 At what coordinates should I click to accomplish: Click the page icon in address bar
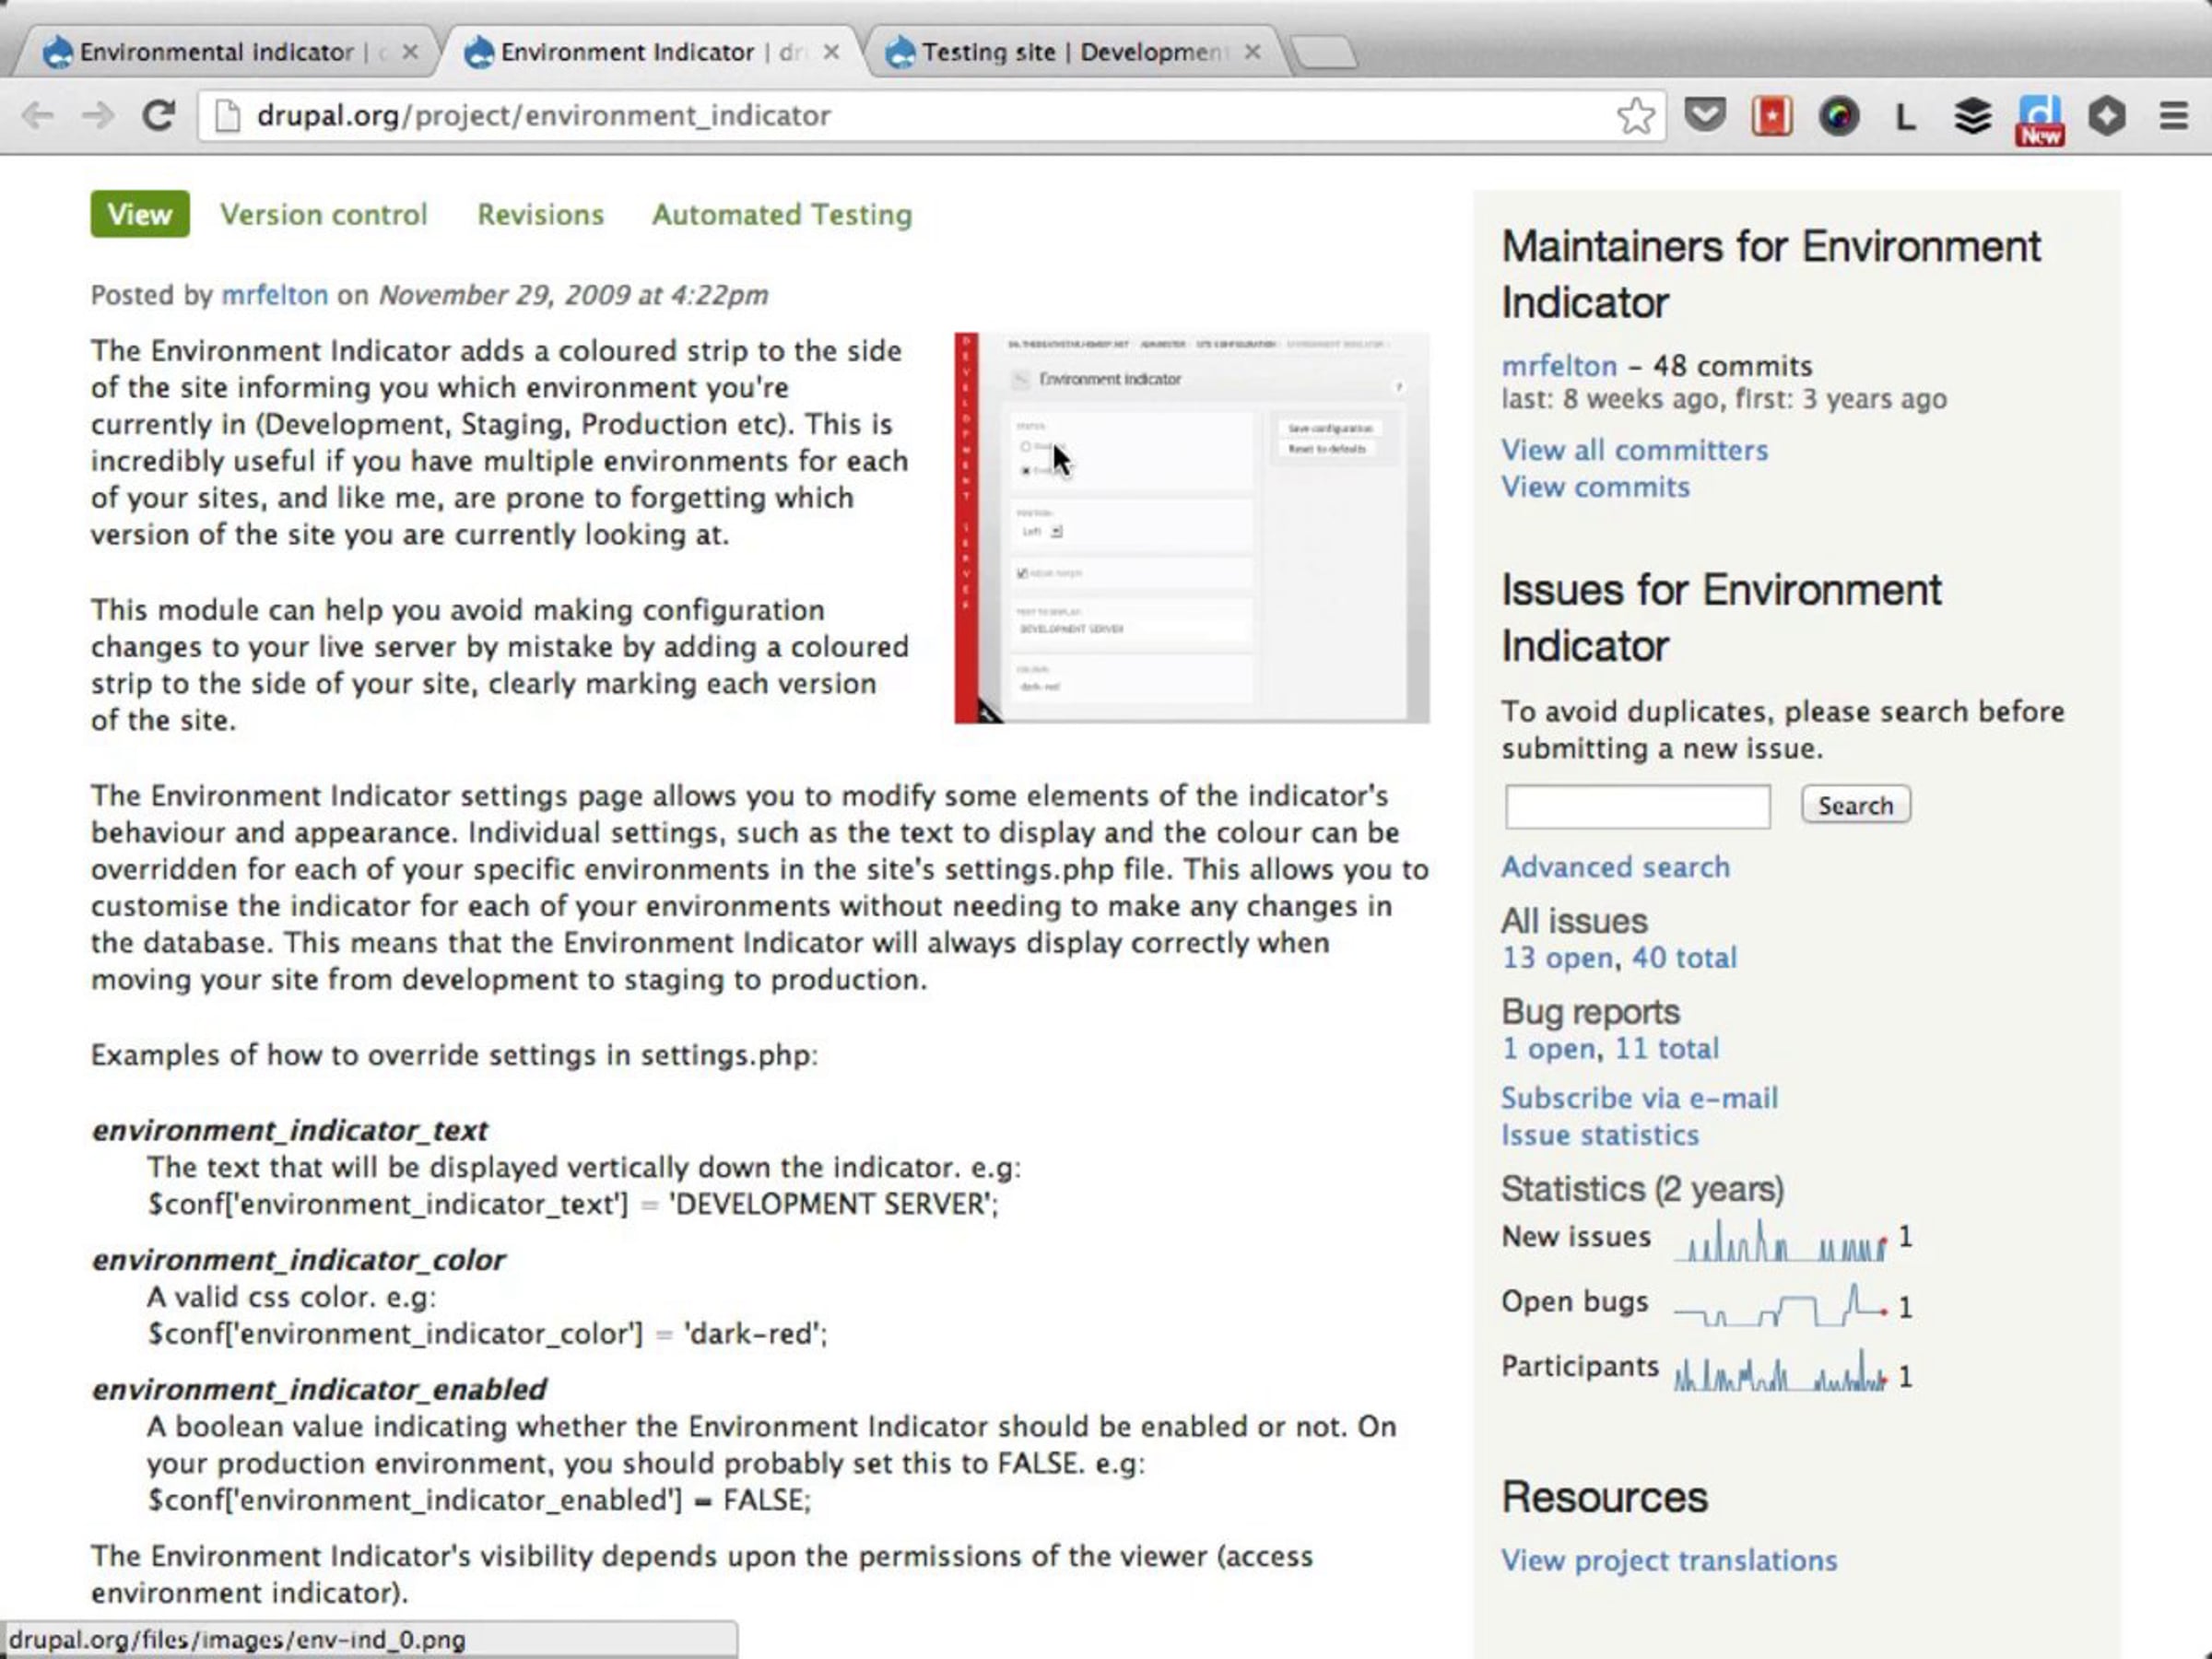[228, 116]
